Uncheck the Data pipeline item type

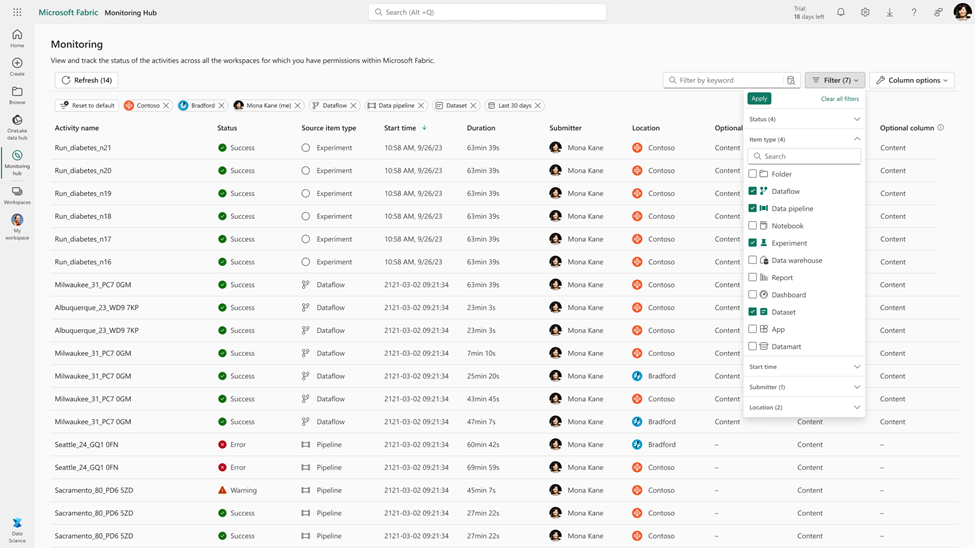[752, 208]
